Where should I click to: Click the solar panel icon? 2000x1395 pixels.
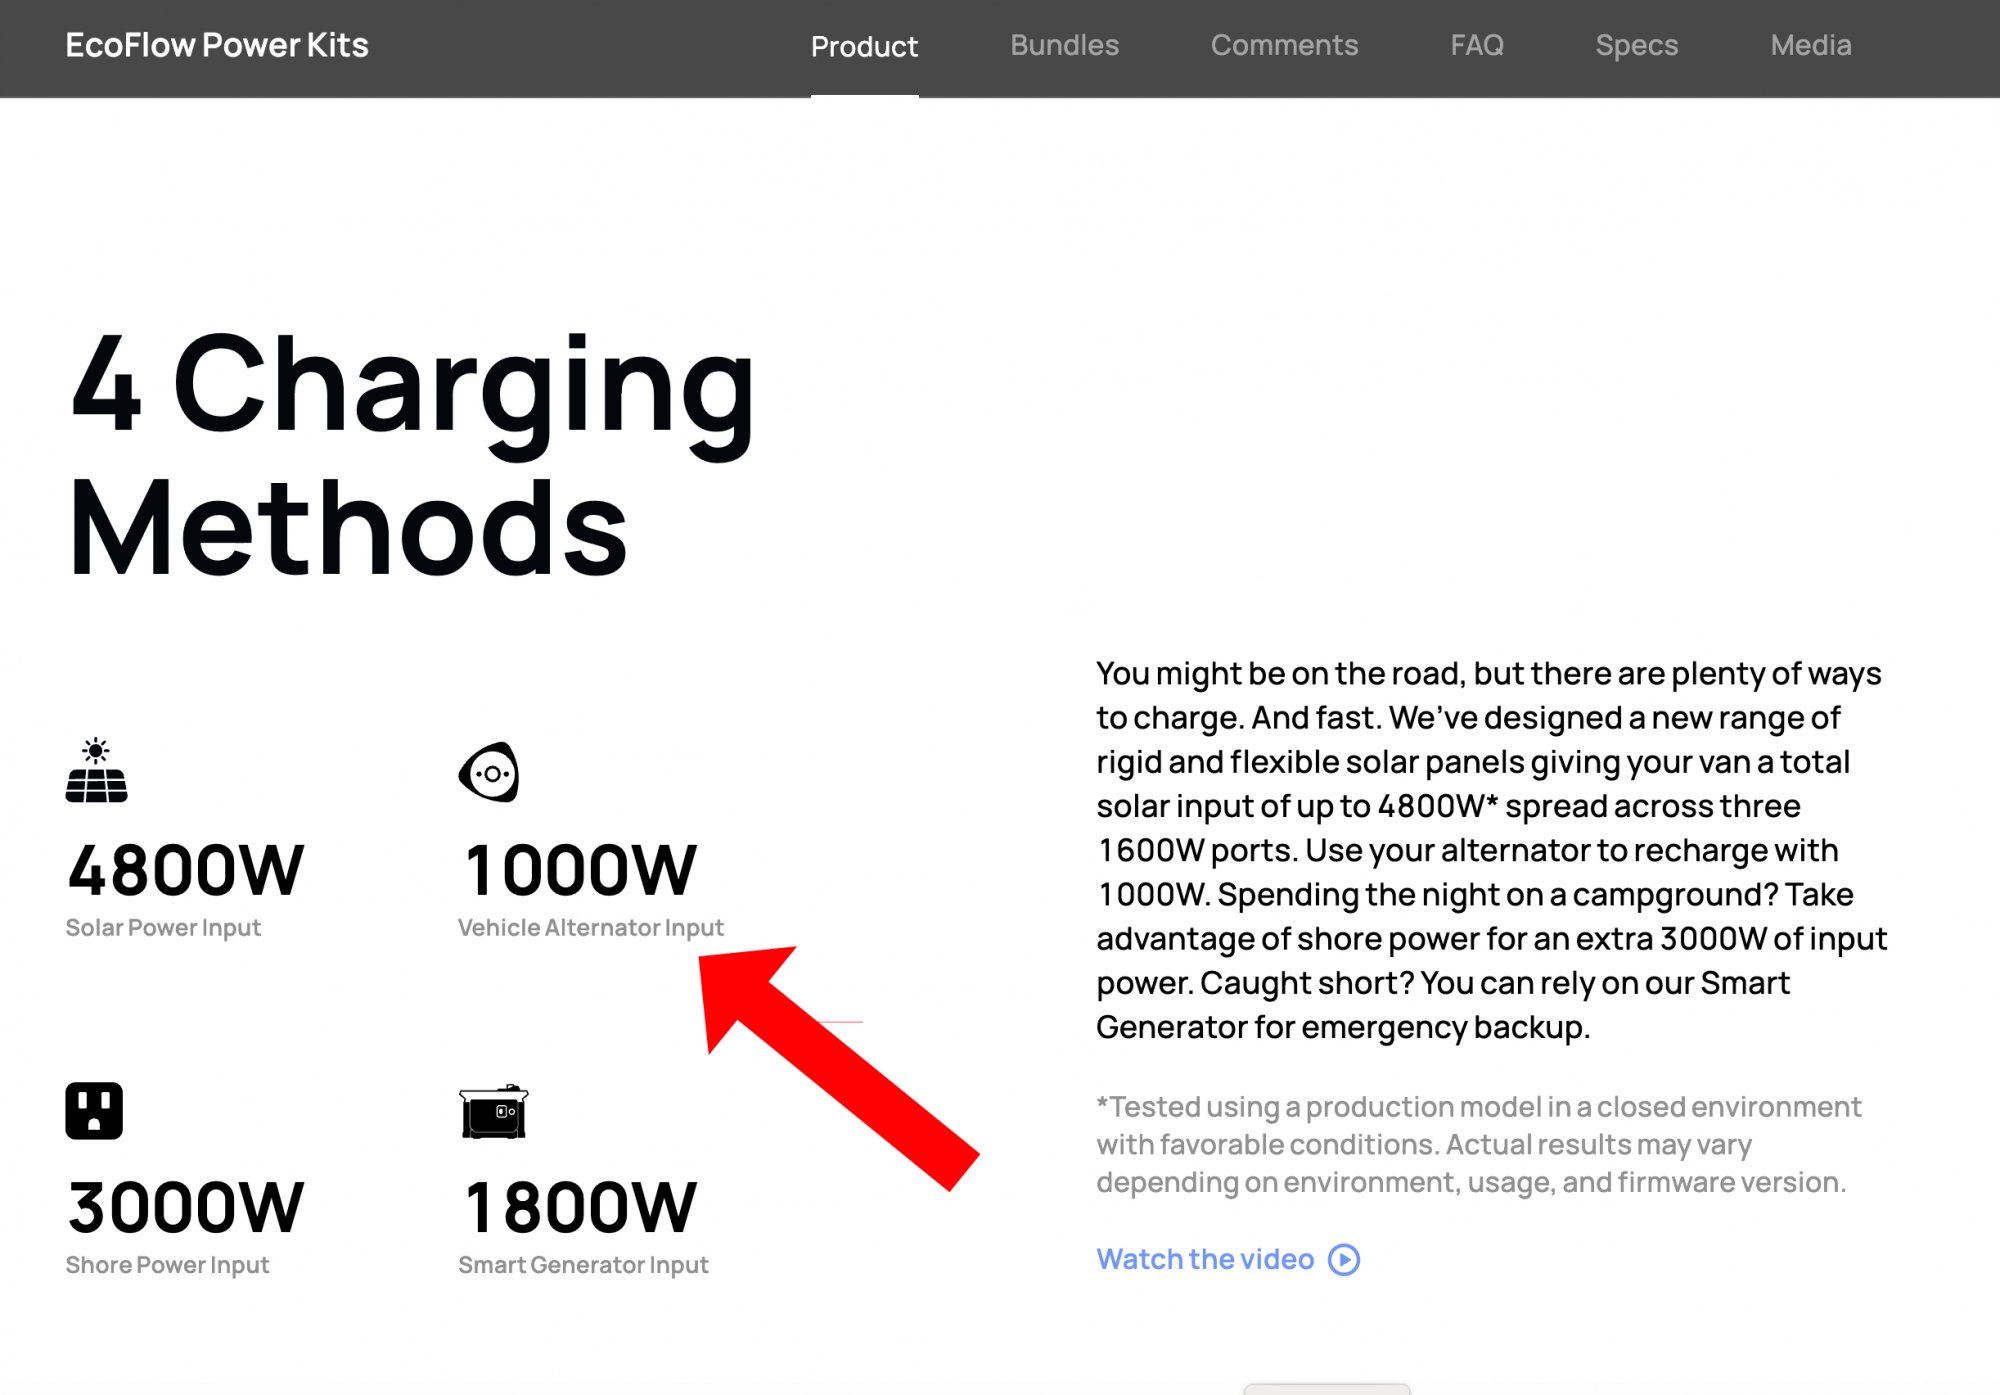click(x=96, y=770)
